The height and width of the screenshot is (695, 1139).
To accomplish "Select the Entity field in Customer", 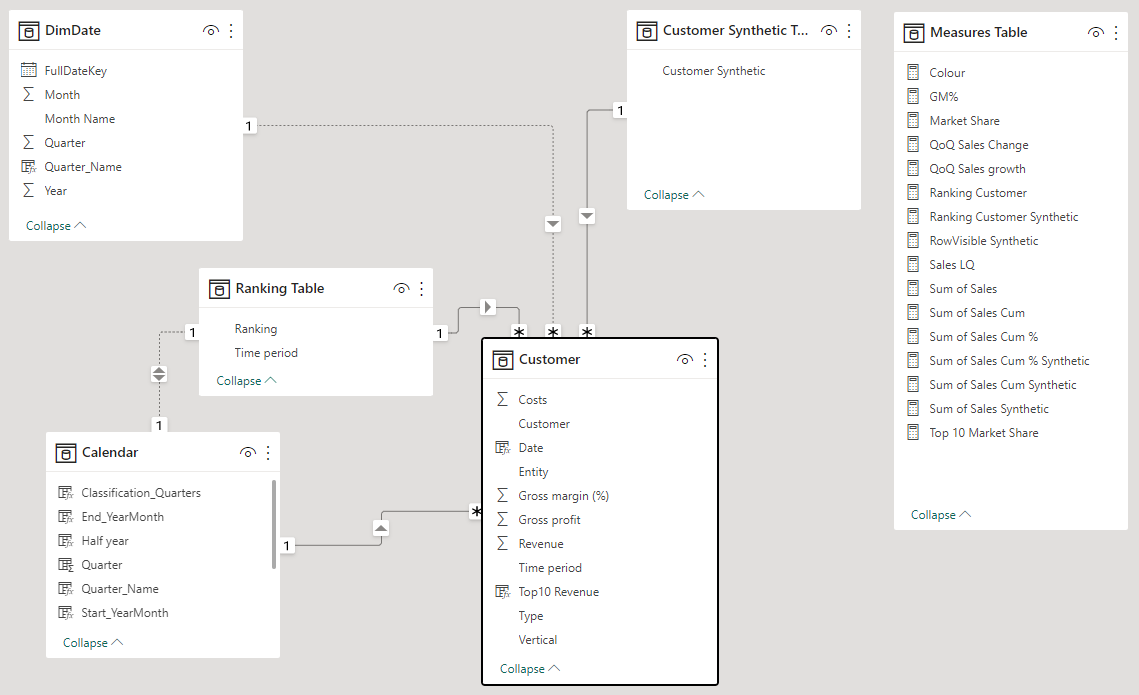I will tap(533, 472).
